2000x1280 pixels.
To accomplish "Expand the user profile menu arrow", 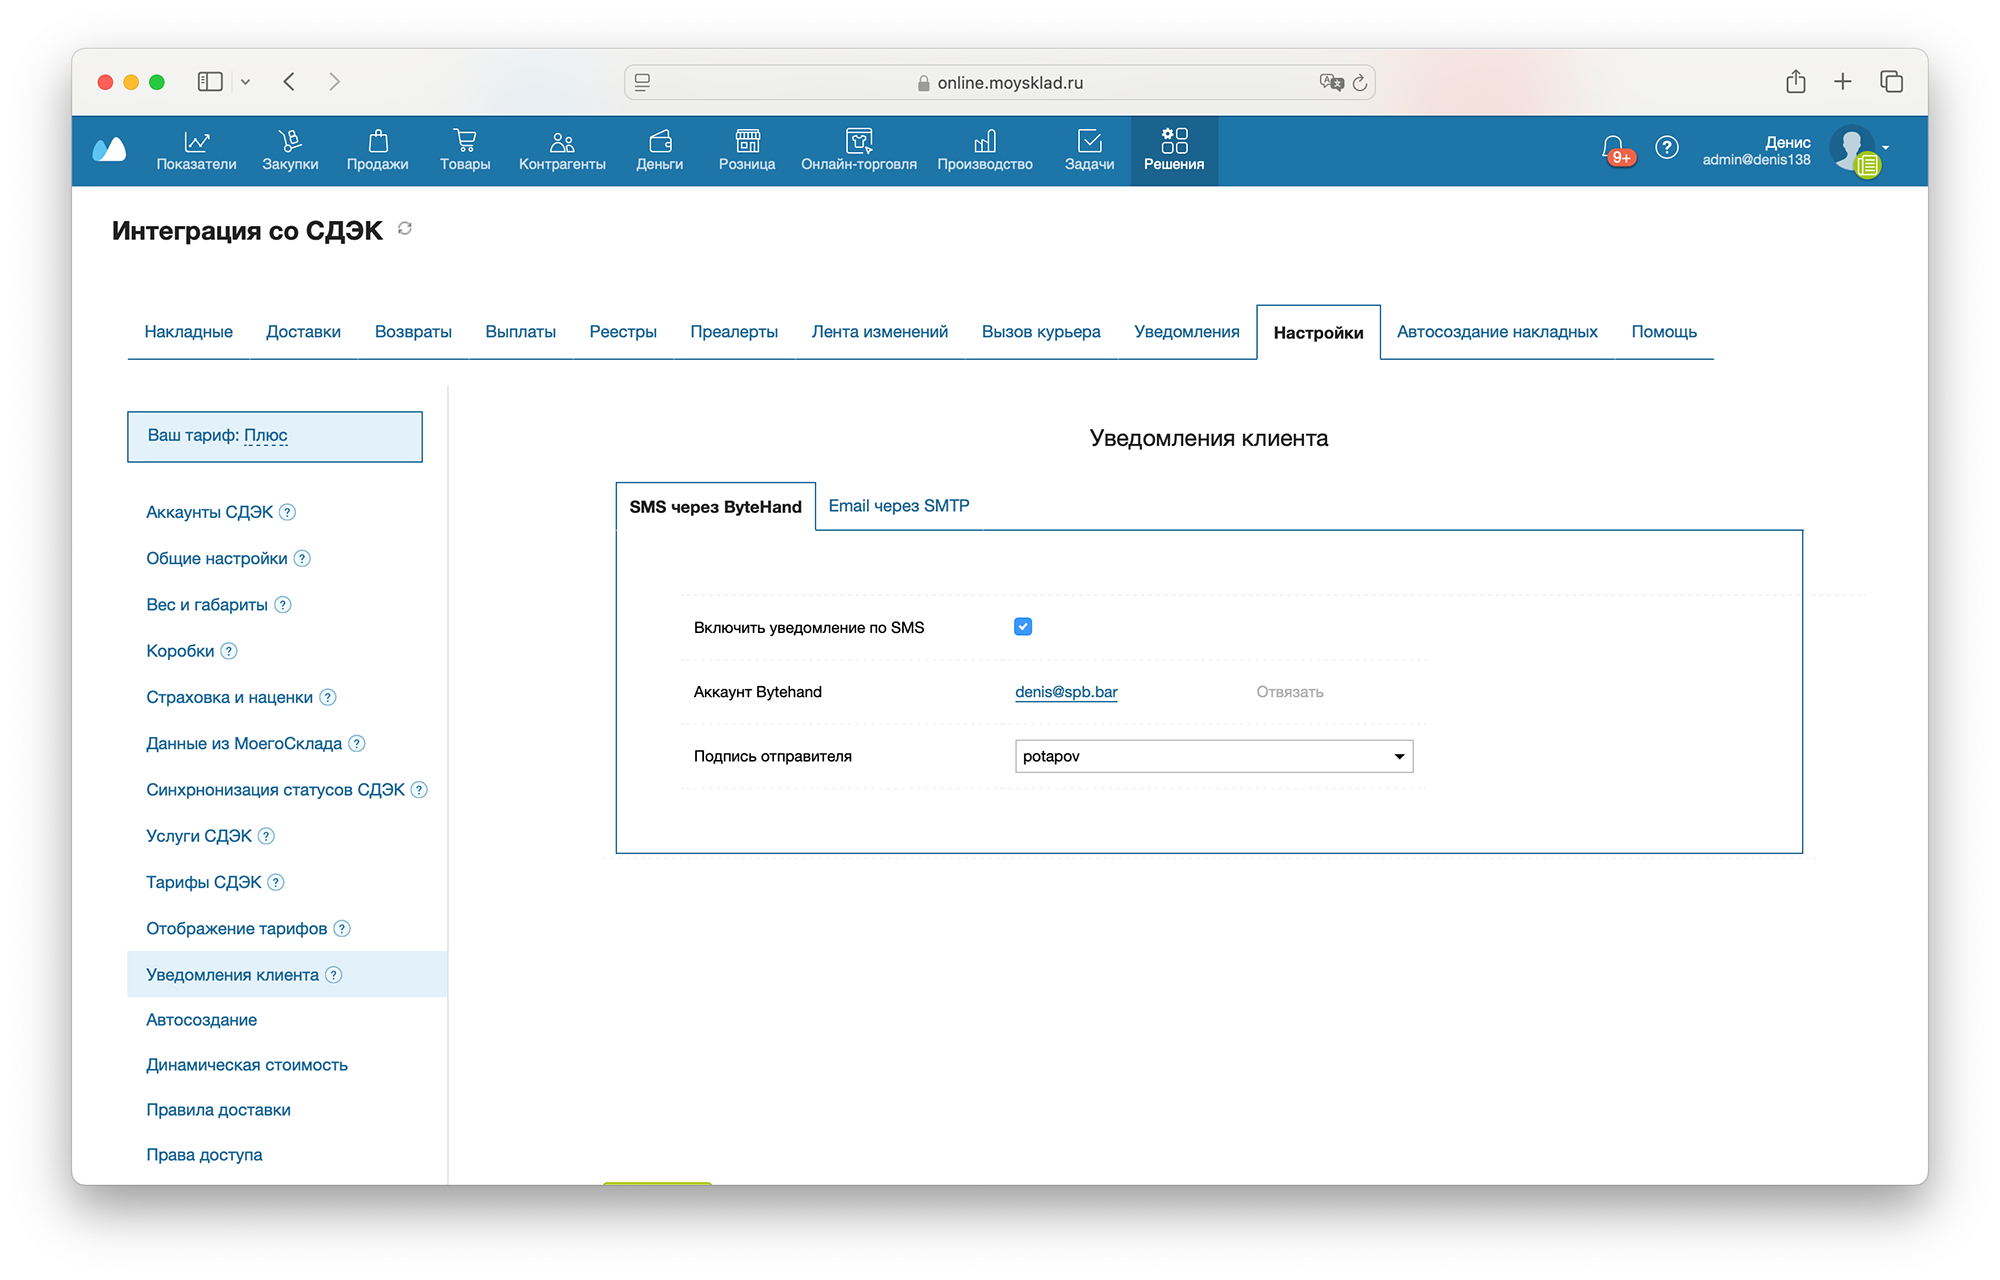I will (x=1886, y=147).
